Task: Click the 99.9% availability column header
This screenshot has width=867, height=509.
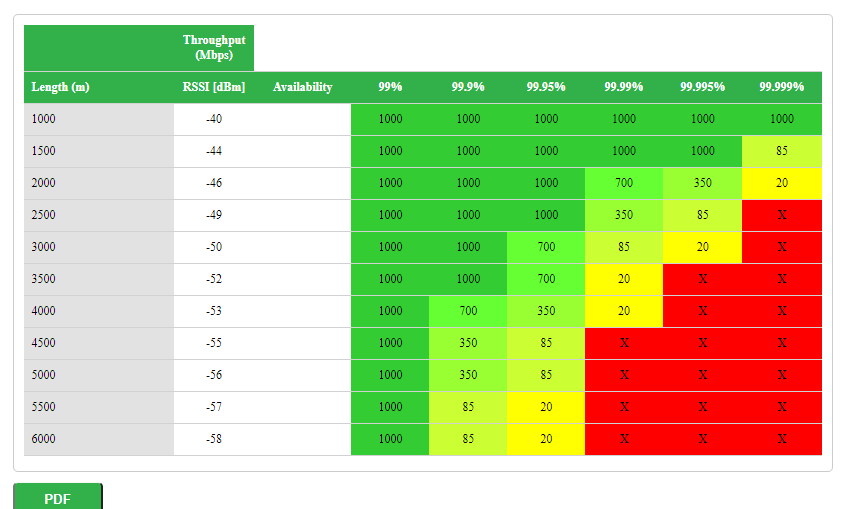Action: point(468,87)
